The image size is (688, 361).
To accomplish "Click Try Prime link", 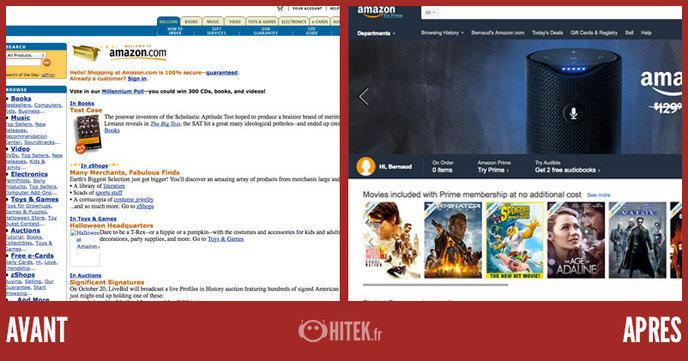I will pos(493,170).
